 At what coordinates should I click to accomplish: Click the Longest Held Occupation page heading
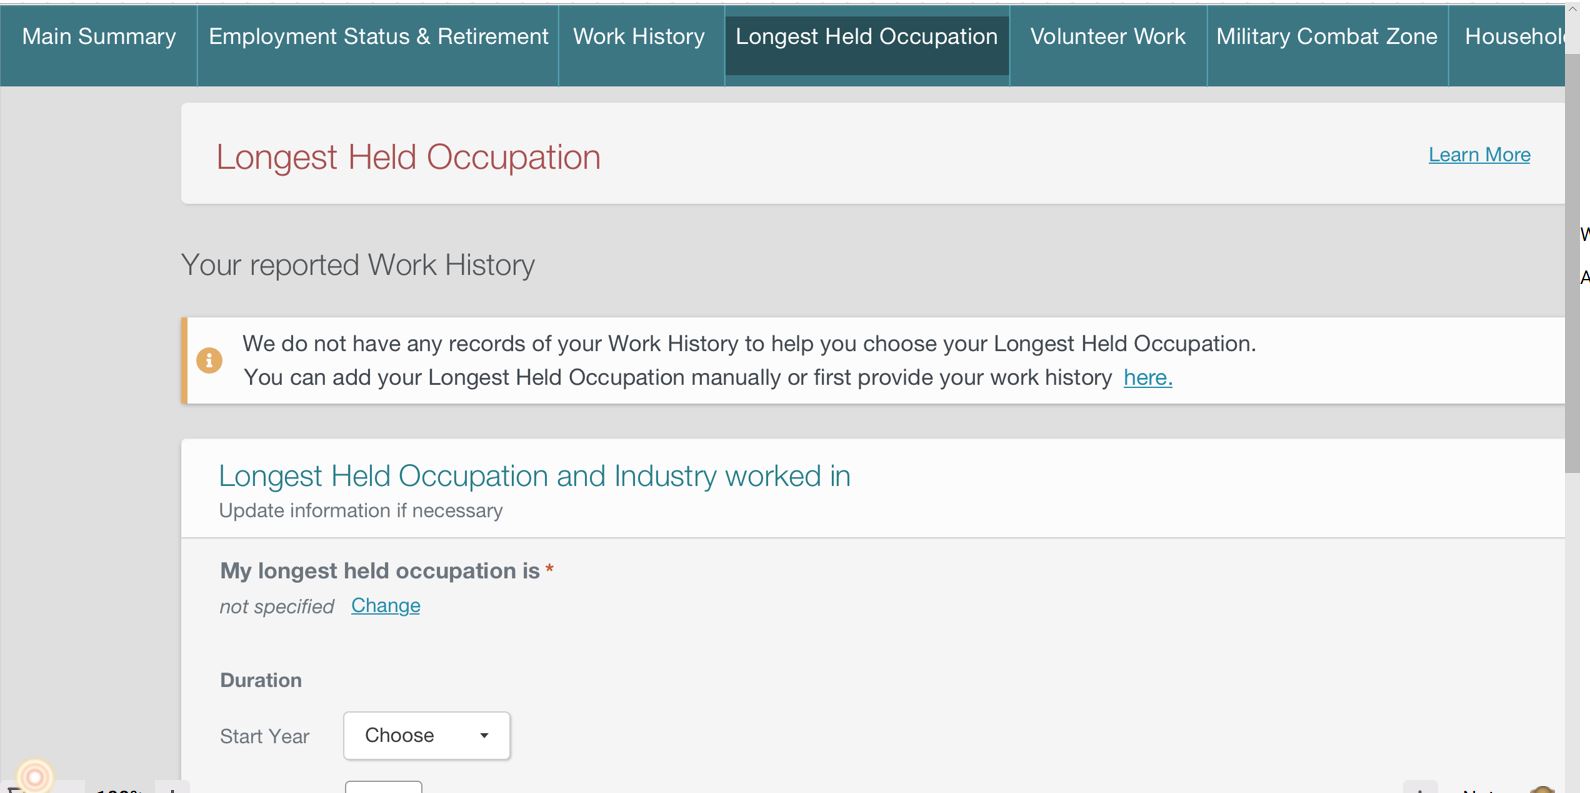[408, 157]
